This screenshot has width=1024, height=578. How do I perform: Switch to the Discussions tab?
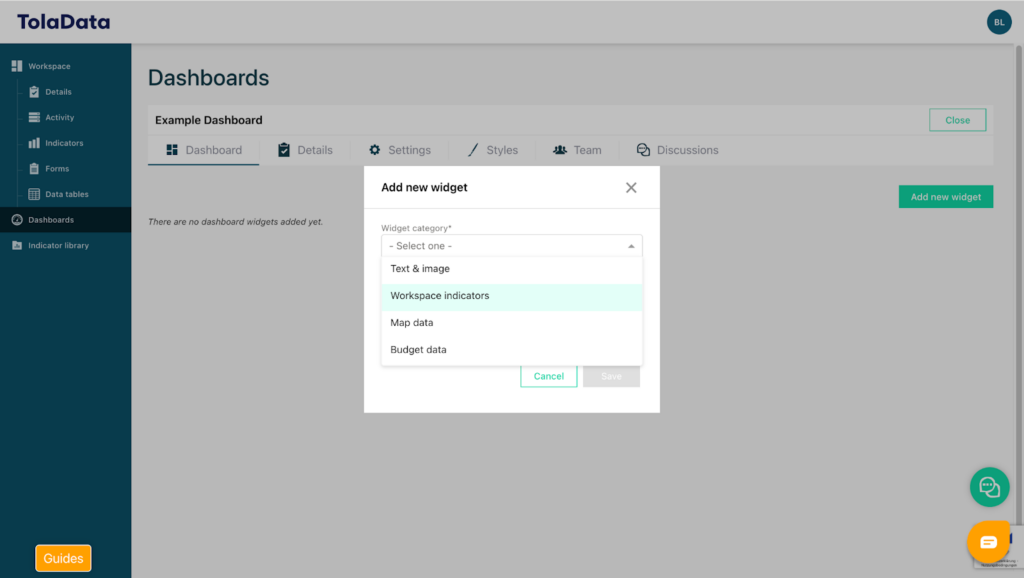coord(678,149)
